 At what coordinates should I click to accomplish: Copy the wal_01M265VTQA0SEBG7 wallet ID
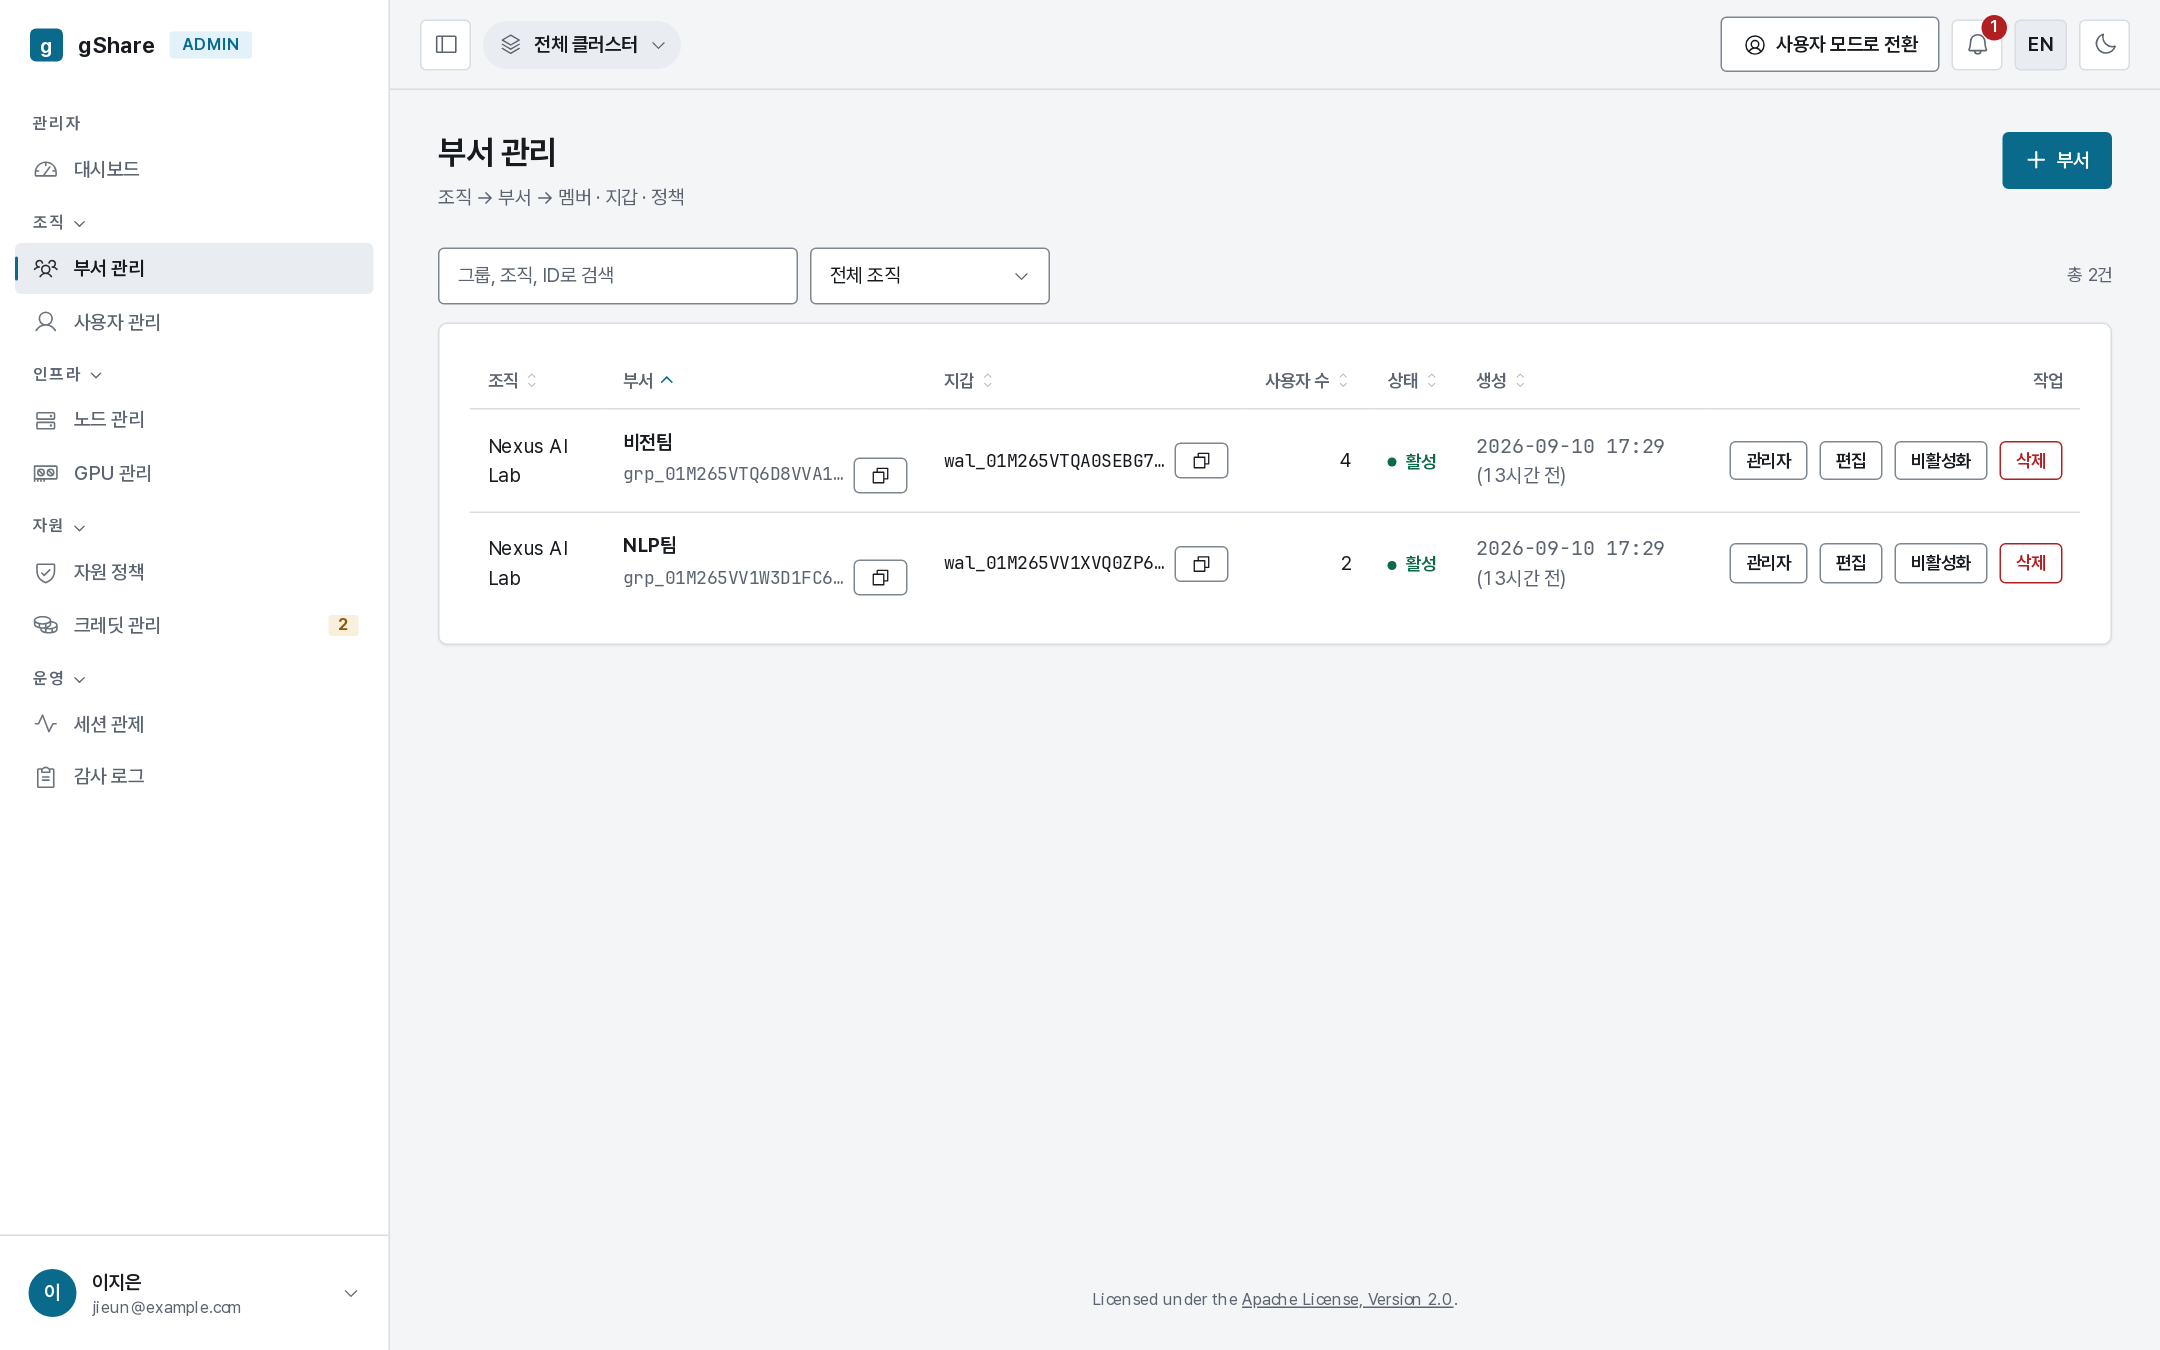pos(1201,461)
